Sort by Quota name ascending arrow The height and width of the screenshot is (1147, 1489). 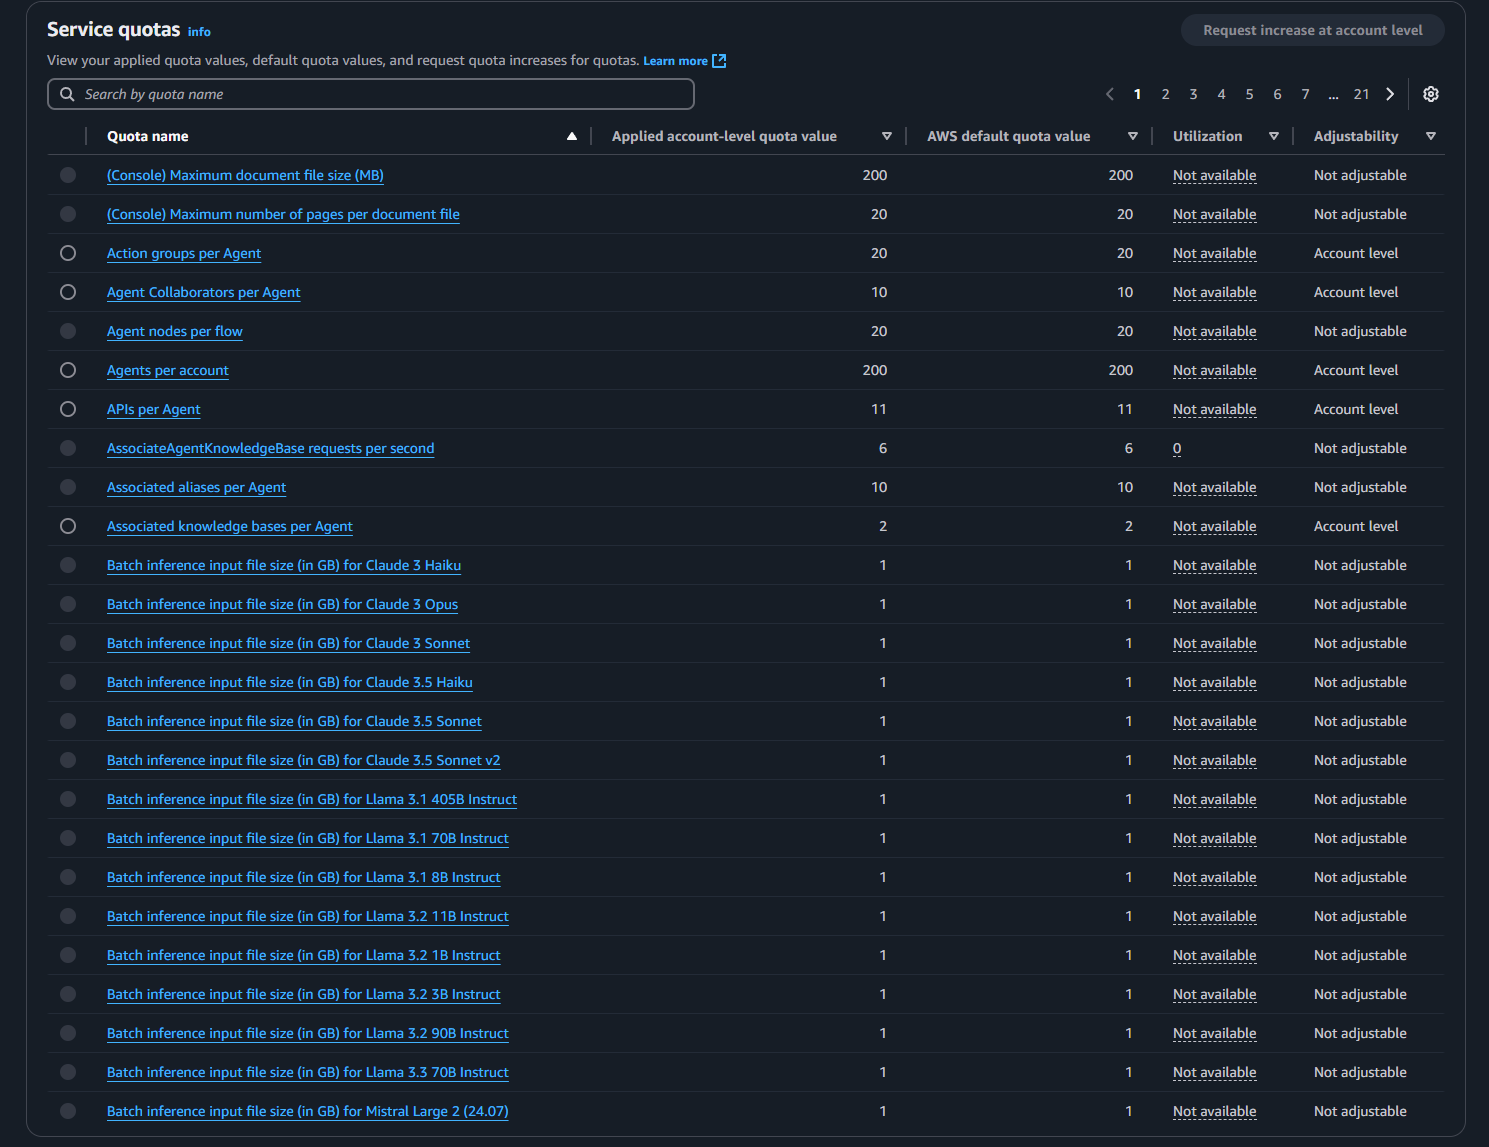click(x=572, y=136)
